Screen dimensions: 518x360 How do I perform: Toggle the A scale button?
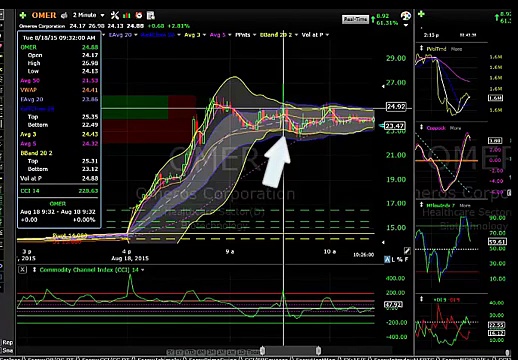387,259
